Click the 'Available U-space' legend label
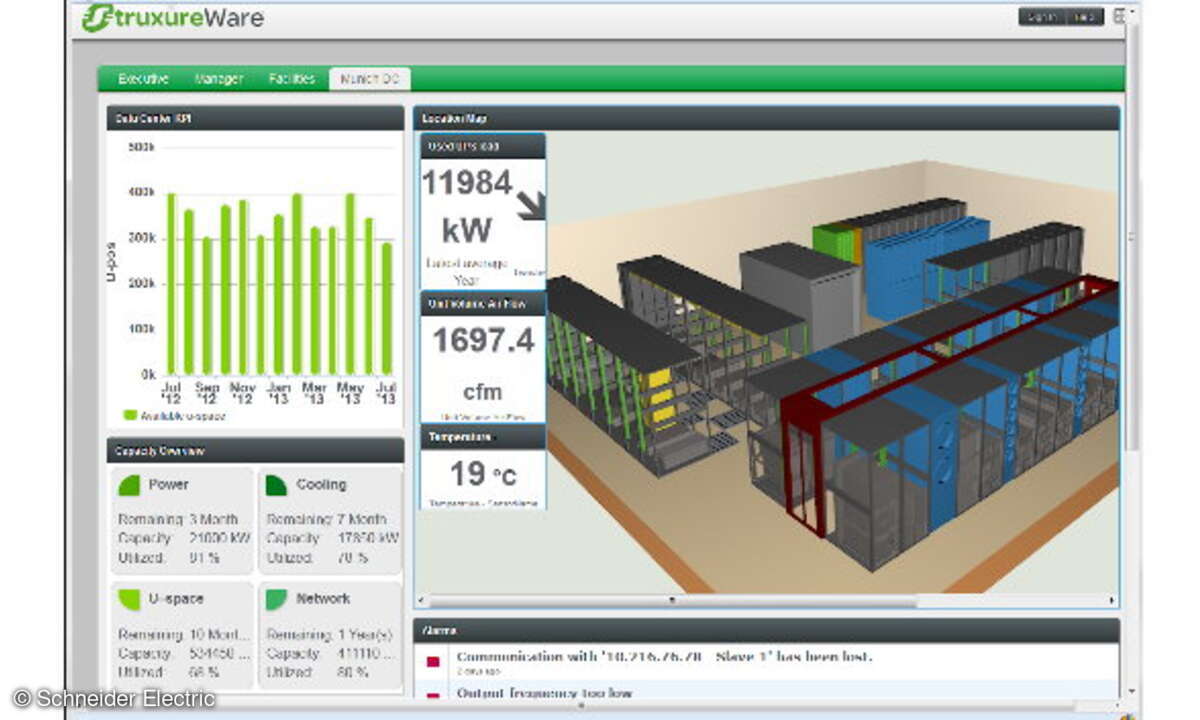 183,415
